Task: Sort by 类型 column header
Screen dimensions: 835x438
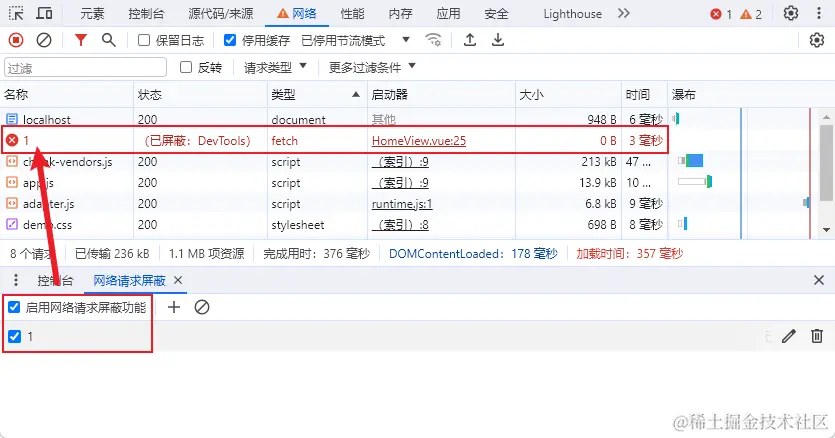Action: [317, 95]
